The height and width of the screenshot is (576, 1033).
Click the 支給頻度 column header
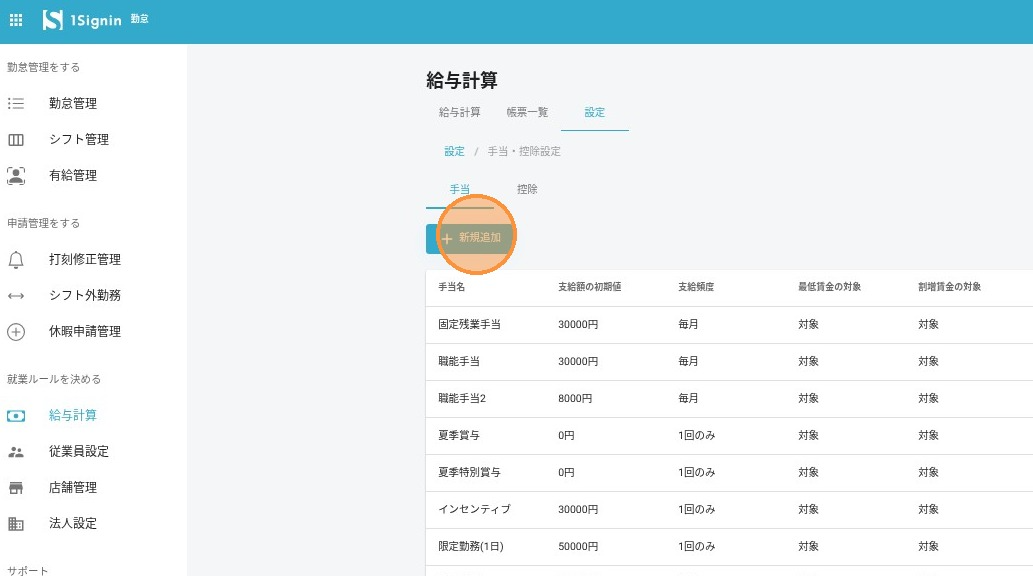point(696,287)
